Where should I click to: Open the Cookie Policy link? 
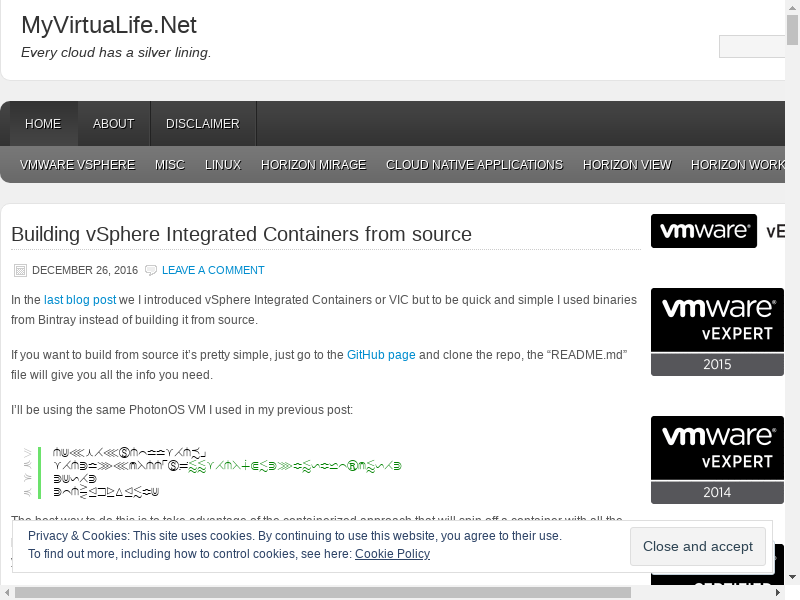tap(392, 554)
